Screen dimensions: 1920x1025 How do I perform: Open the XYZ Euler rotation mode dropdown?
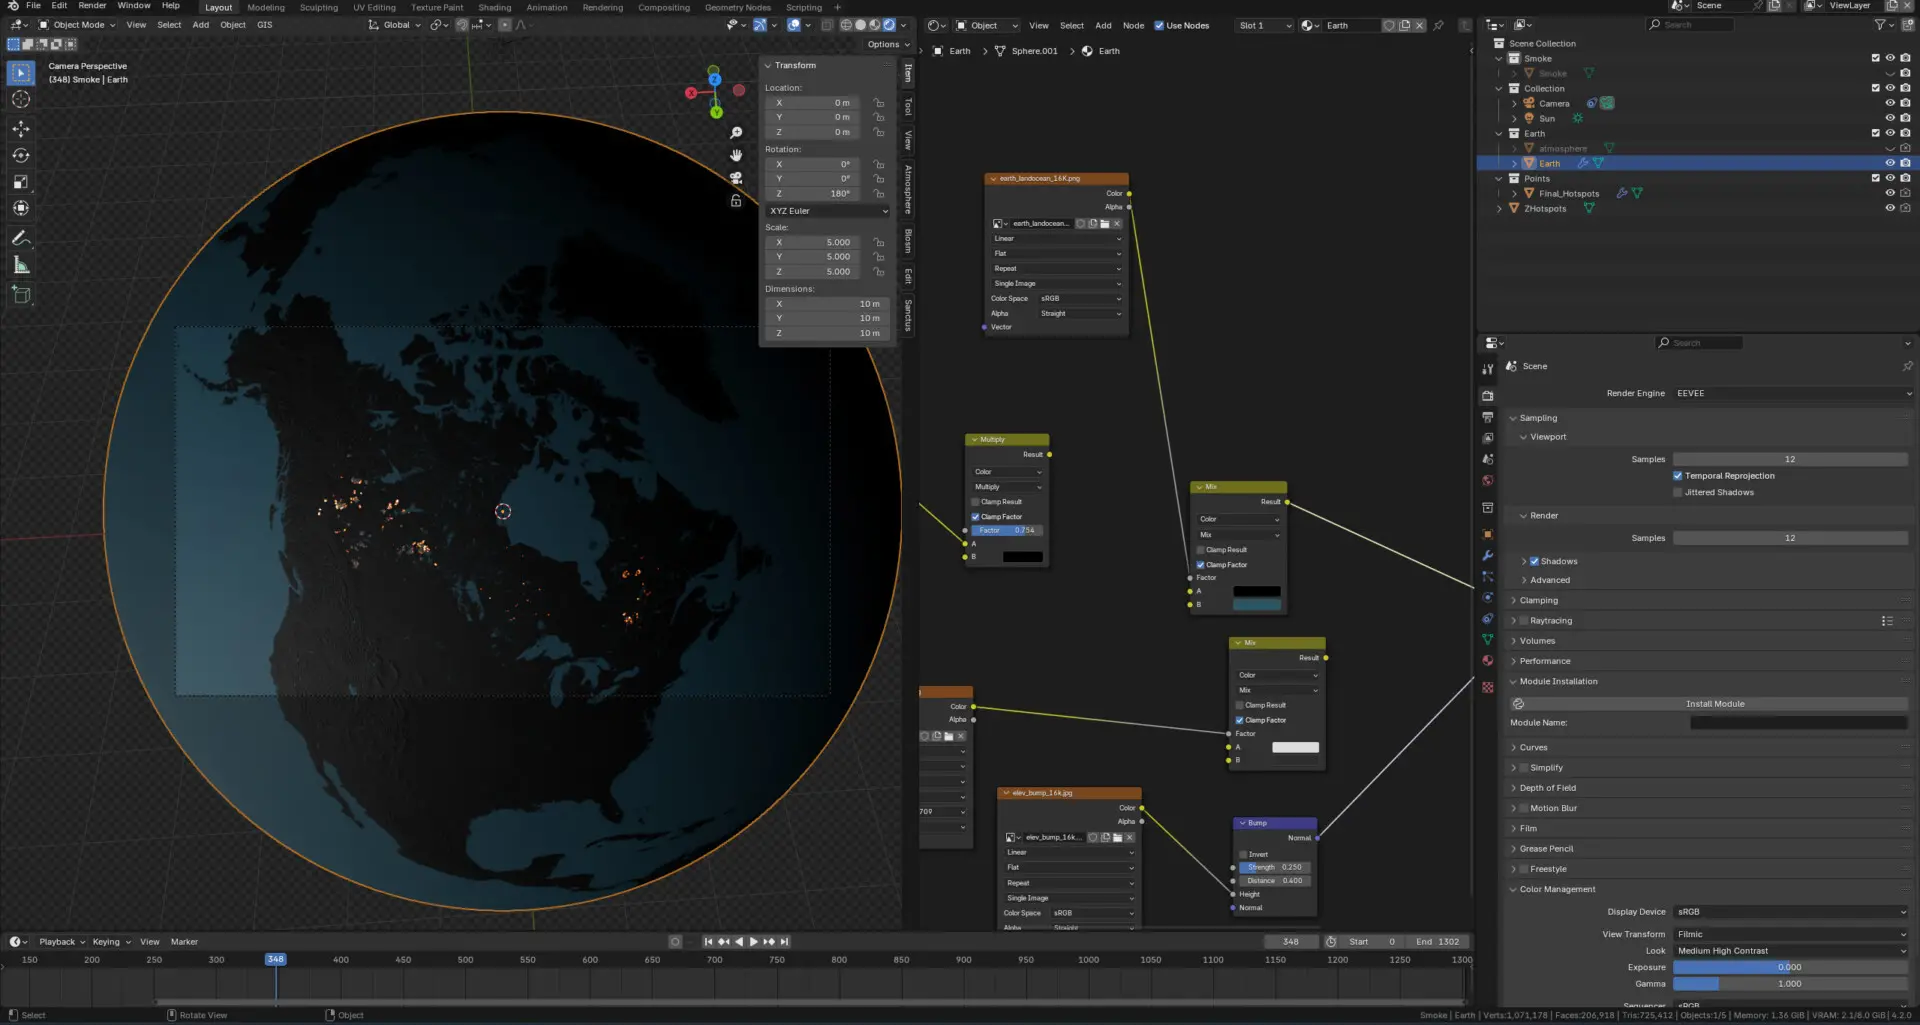coord(827,211)
